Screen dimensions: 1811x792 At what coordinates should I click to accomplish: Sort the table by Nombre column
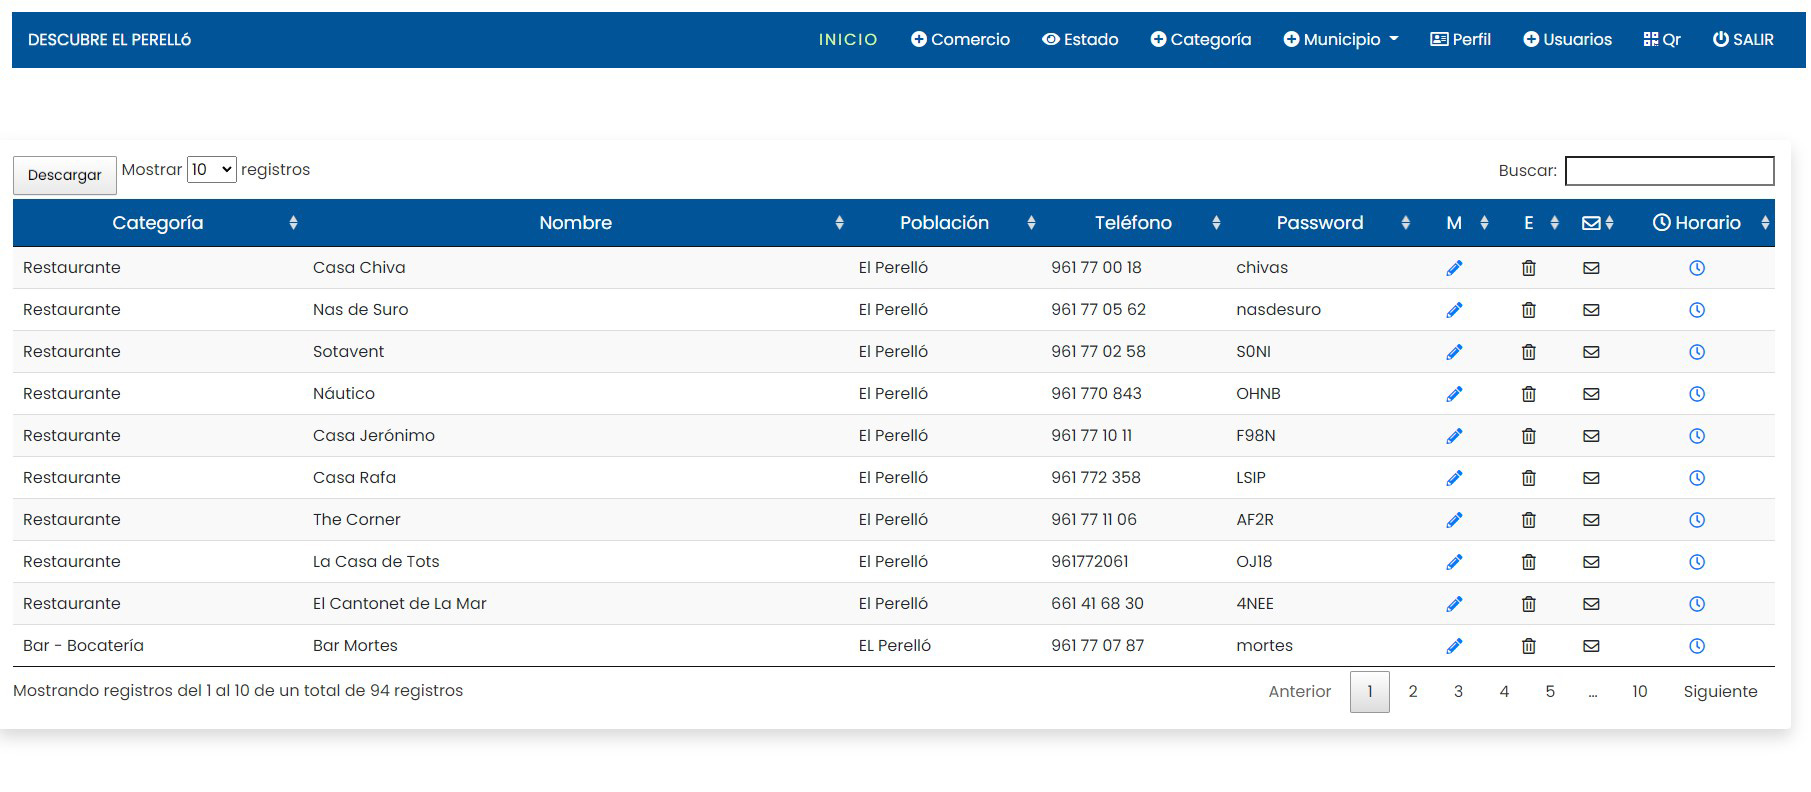tap(575, 223)
